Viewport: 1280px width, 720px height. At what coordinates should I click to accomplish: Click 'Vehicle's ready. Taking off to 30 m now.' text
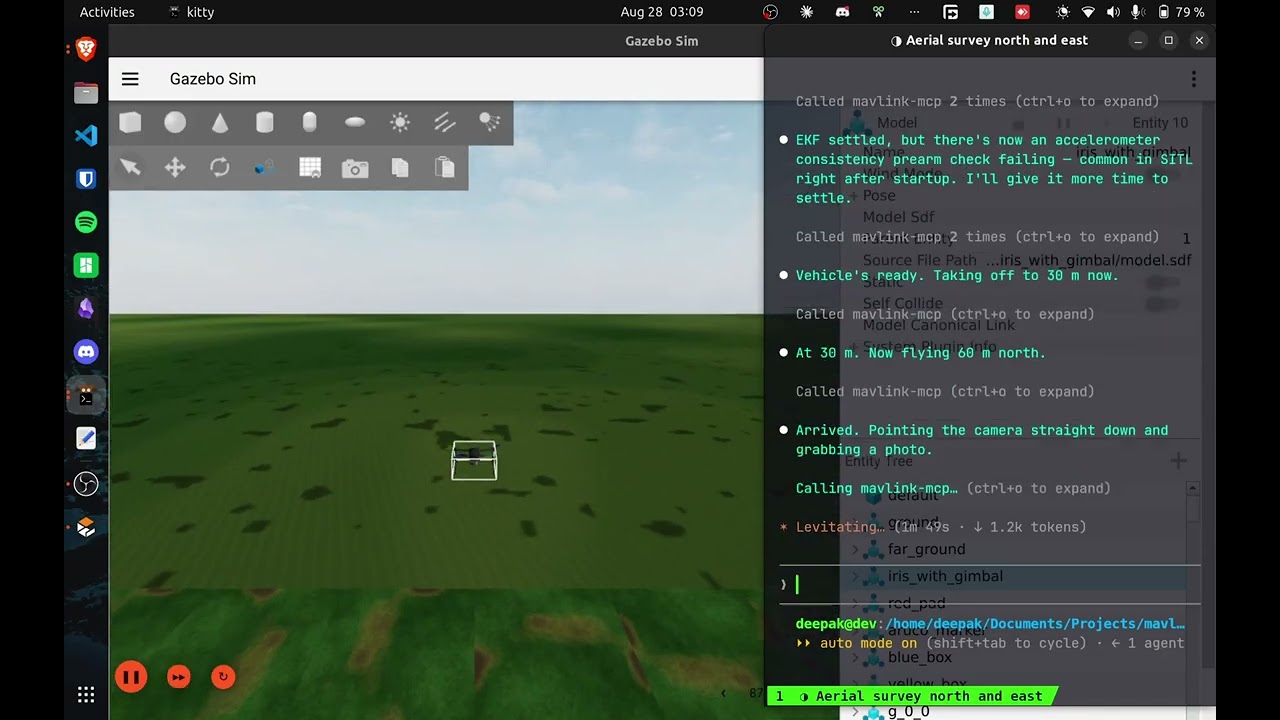point(957,275)
